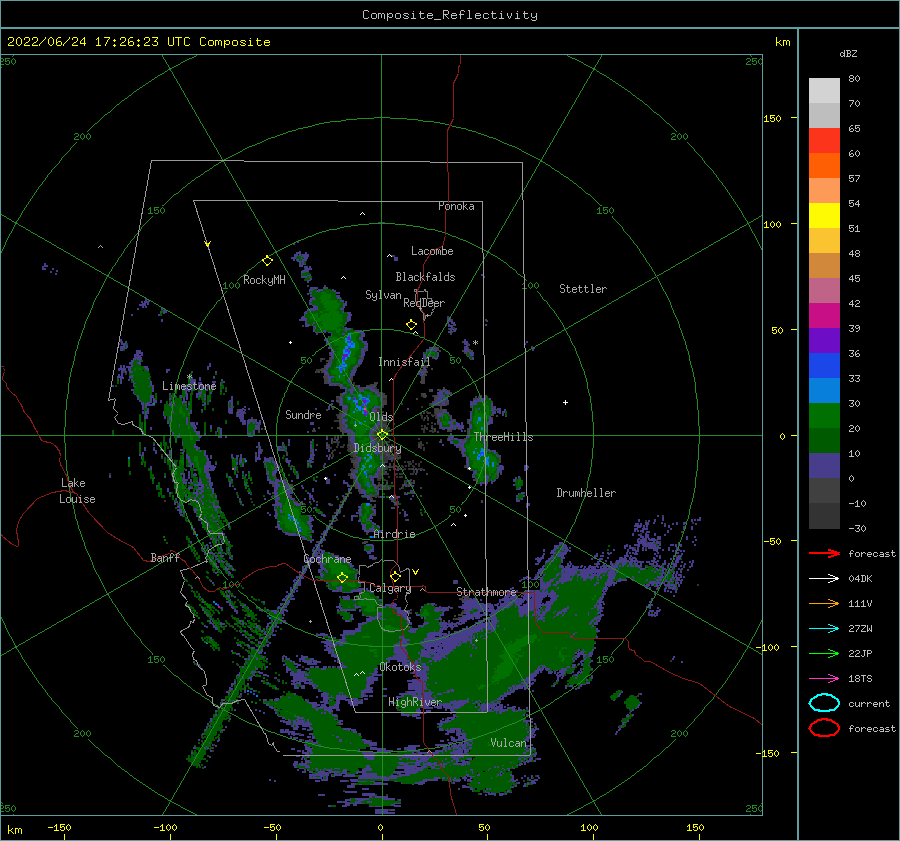Select the cyan 27ZW arrow icon

tap(824, 629)
